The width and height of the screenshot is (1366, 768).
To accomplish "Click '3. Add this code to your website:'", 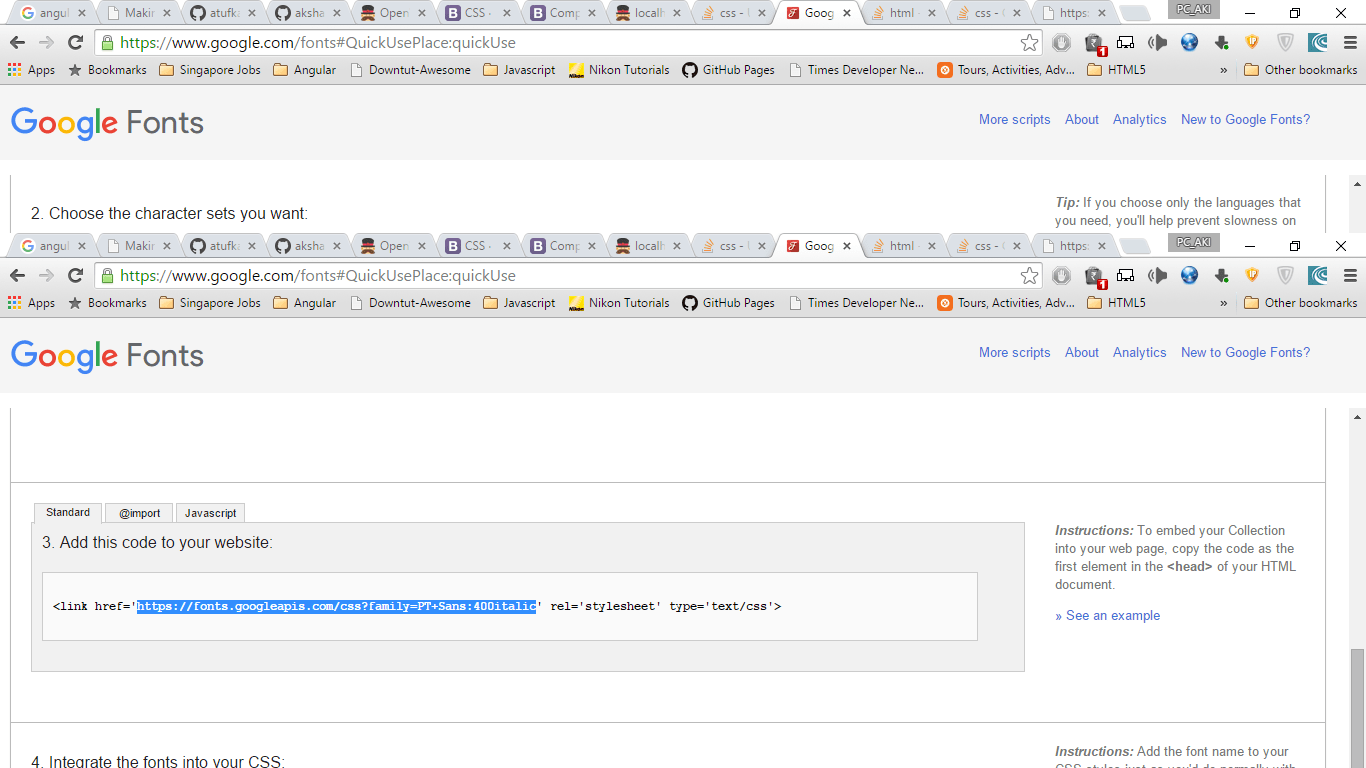I will [157, 542].
